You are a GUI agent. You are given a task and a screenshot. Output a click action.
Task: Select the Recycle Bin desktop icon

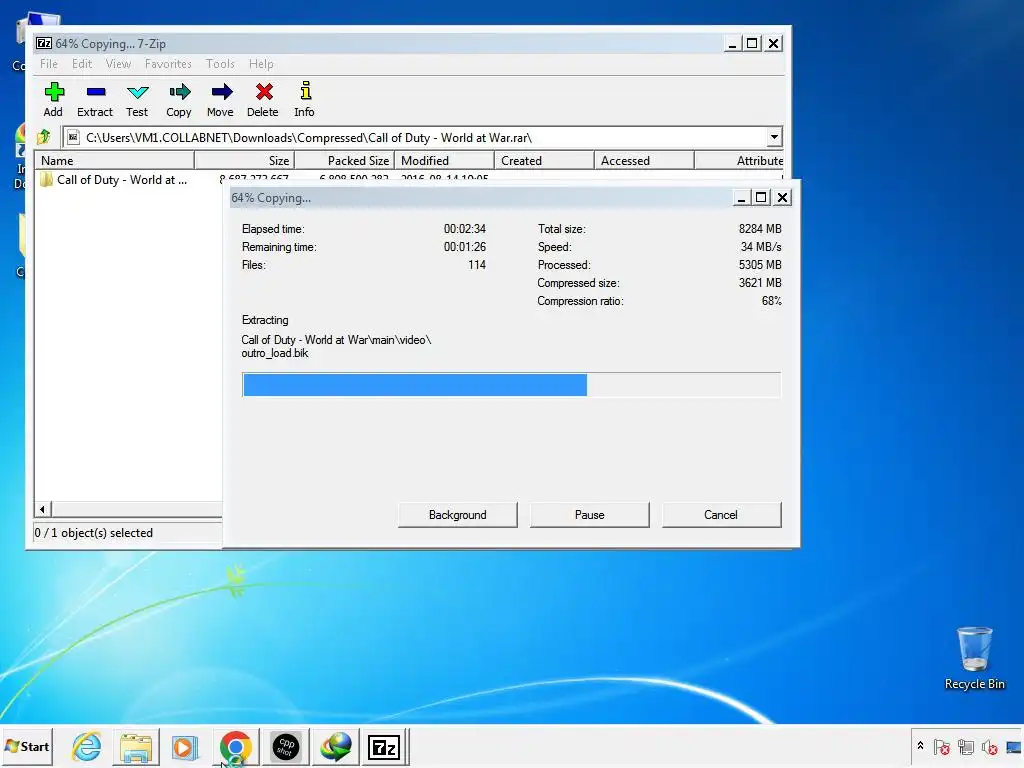(974, 658)
